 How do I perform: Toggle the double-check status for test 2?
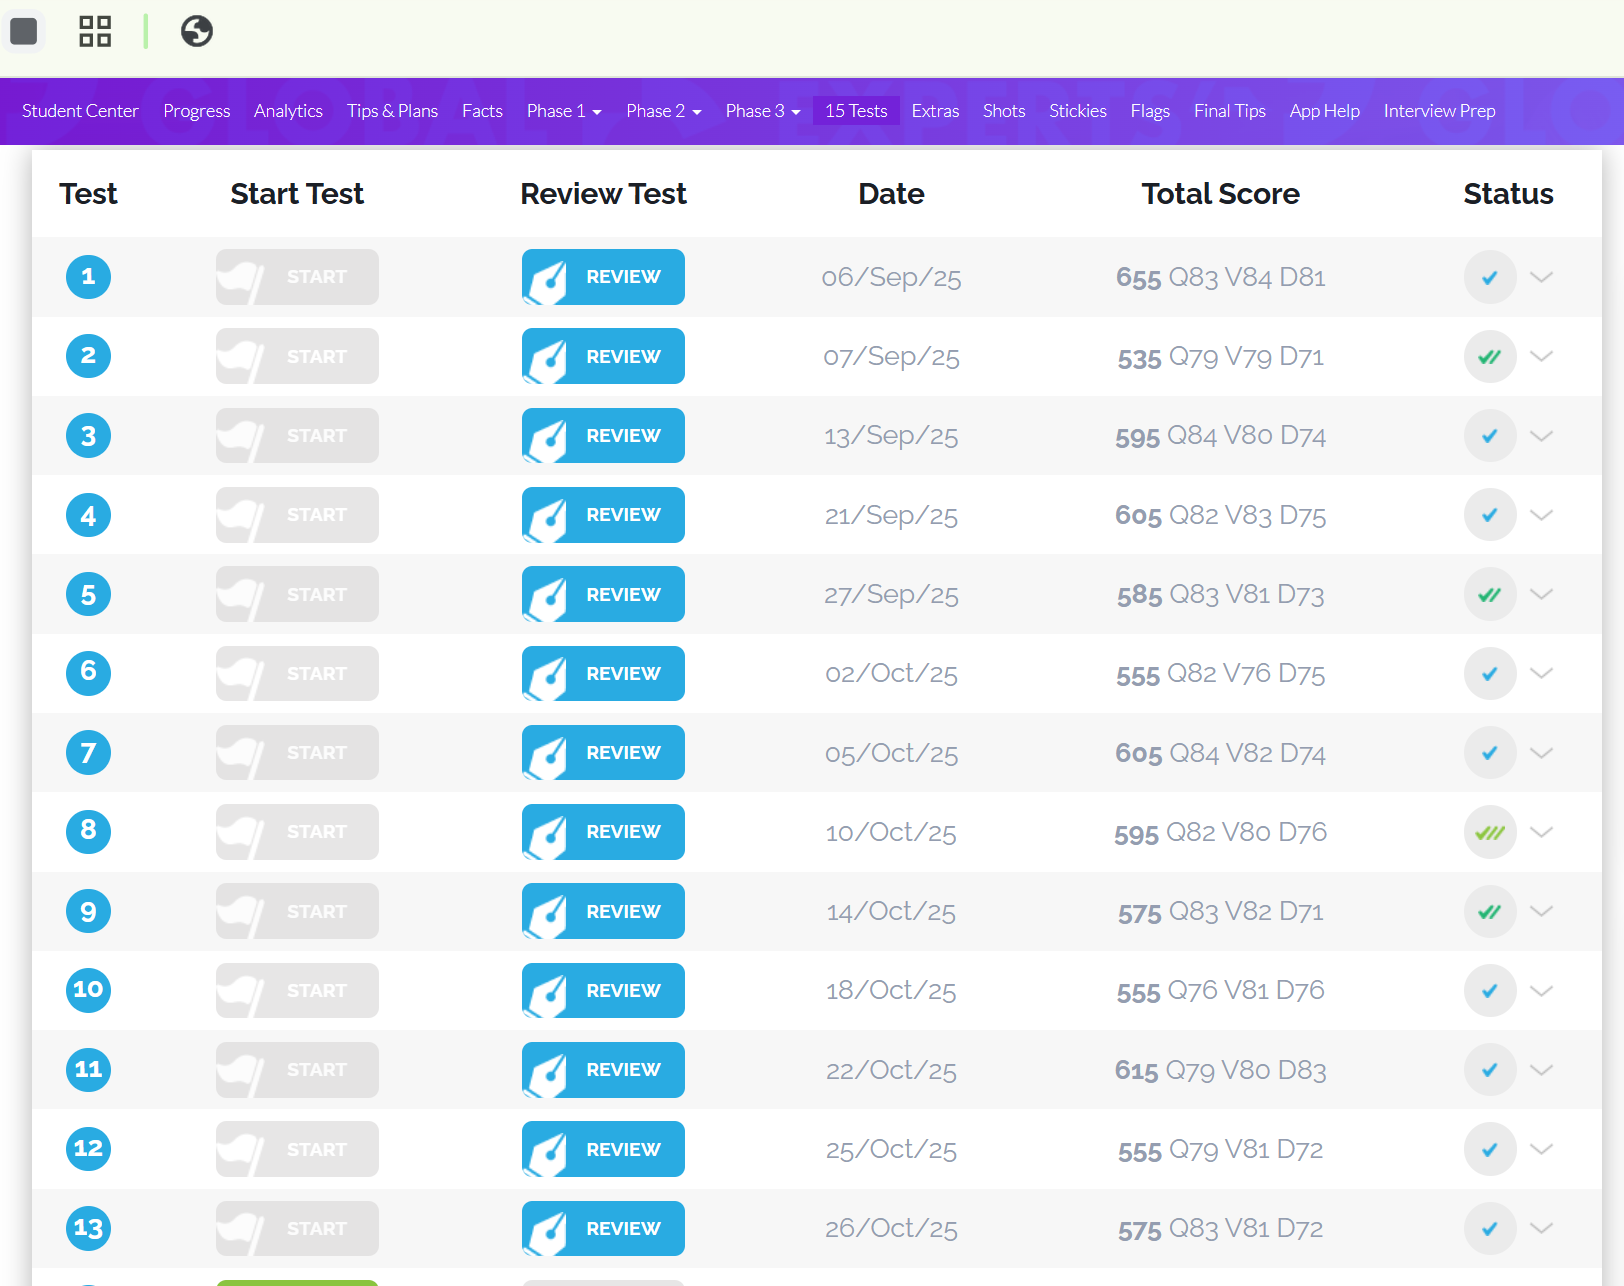pos(1489,356)
